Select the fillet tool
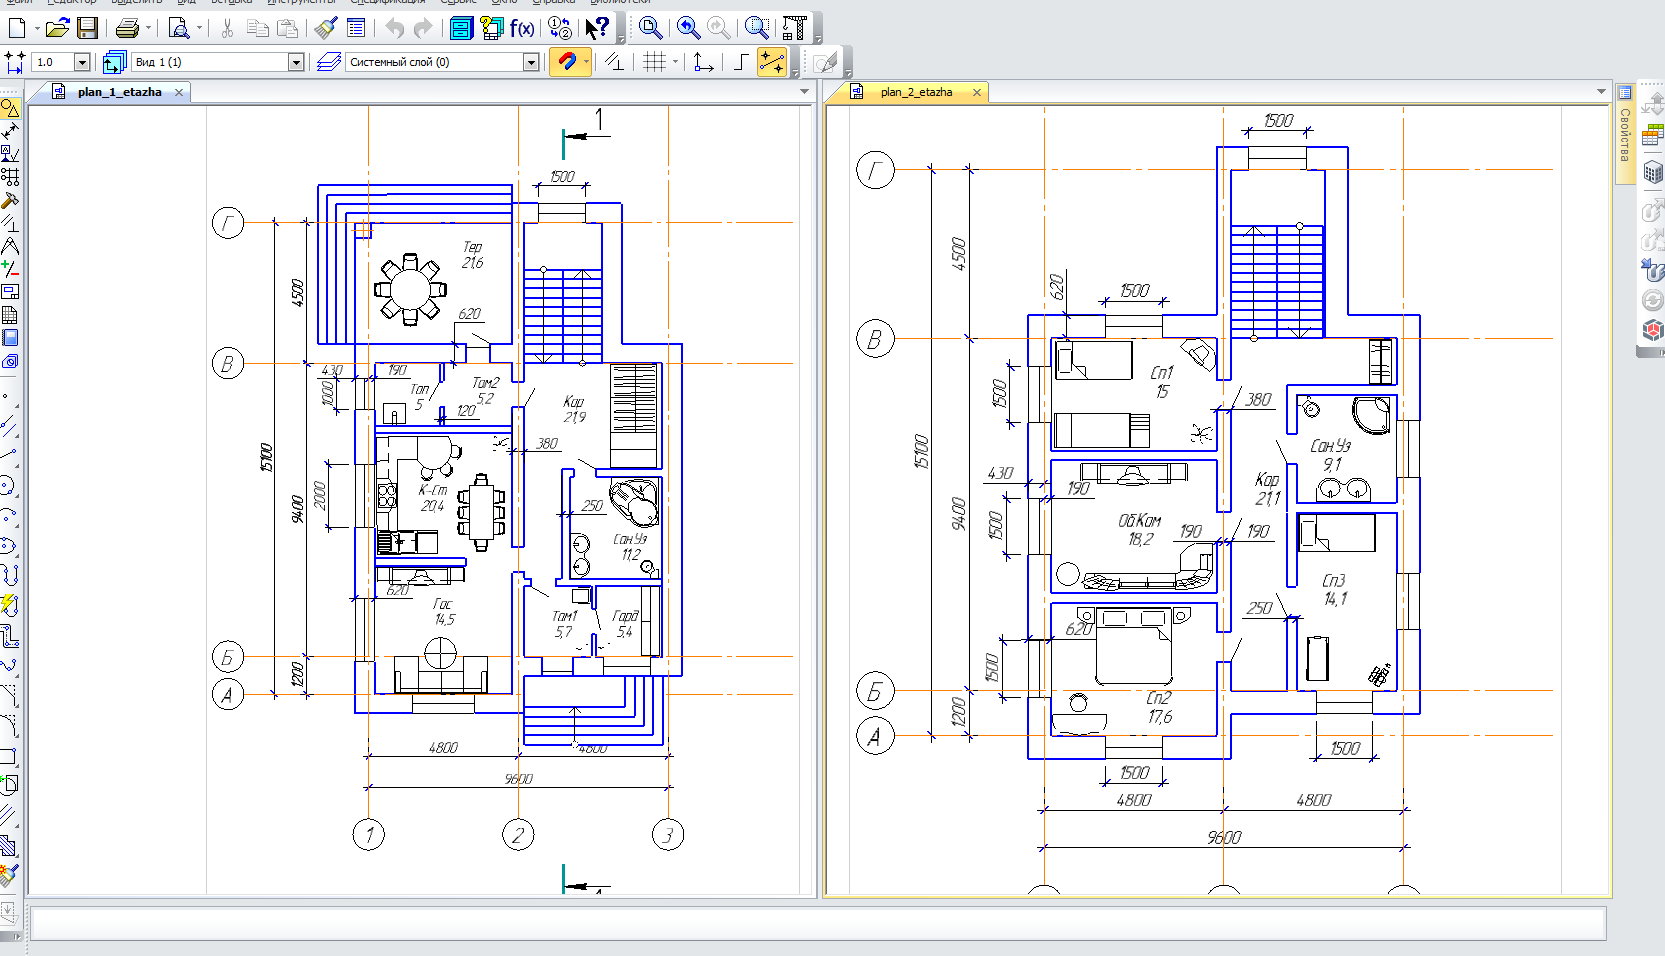 click(x=9, y=726)
